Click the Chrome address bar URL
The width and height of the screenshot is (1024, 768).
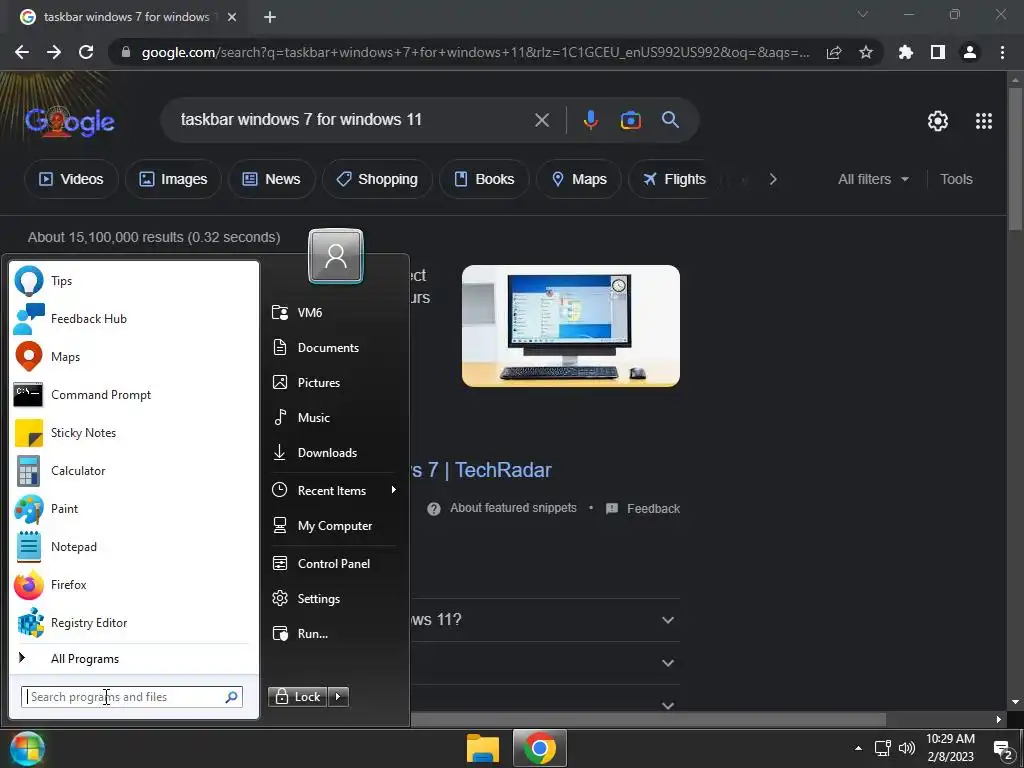click(475, 52)
